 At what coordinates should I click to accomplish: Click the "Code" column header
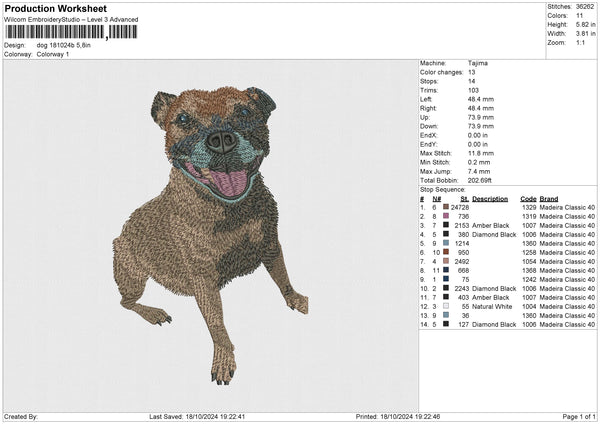point(528,199)
